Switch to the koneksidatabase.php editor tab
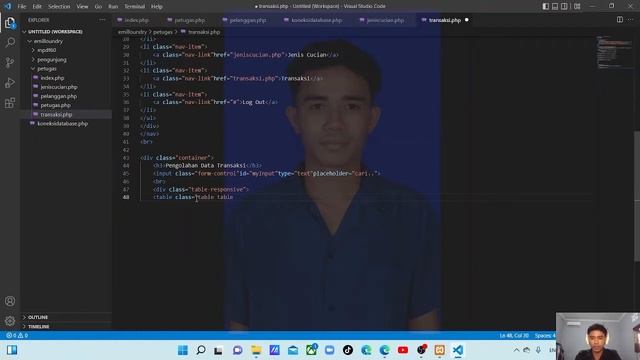Viewport: 640px width, 360px height. coord(316,20)
